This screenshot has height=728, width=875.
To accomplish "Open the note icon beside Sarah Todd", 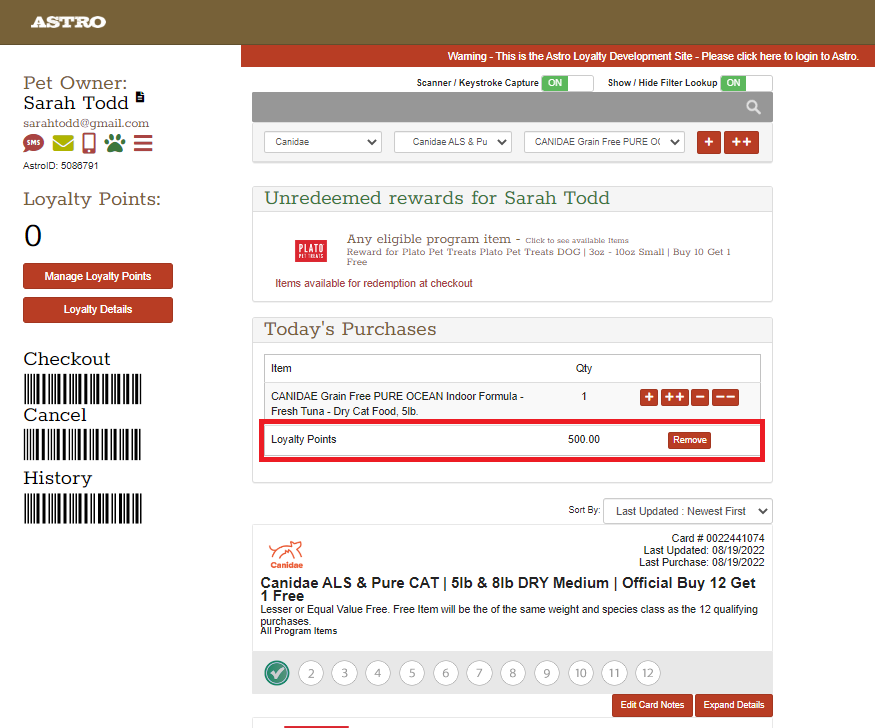I will point(140,97).
